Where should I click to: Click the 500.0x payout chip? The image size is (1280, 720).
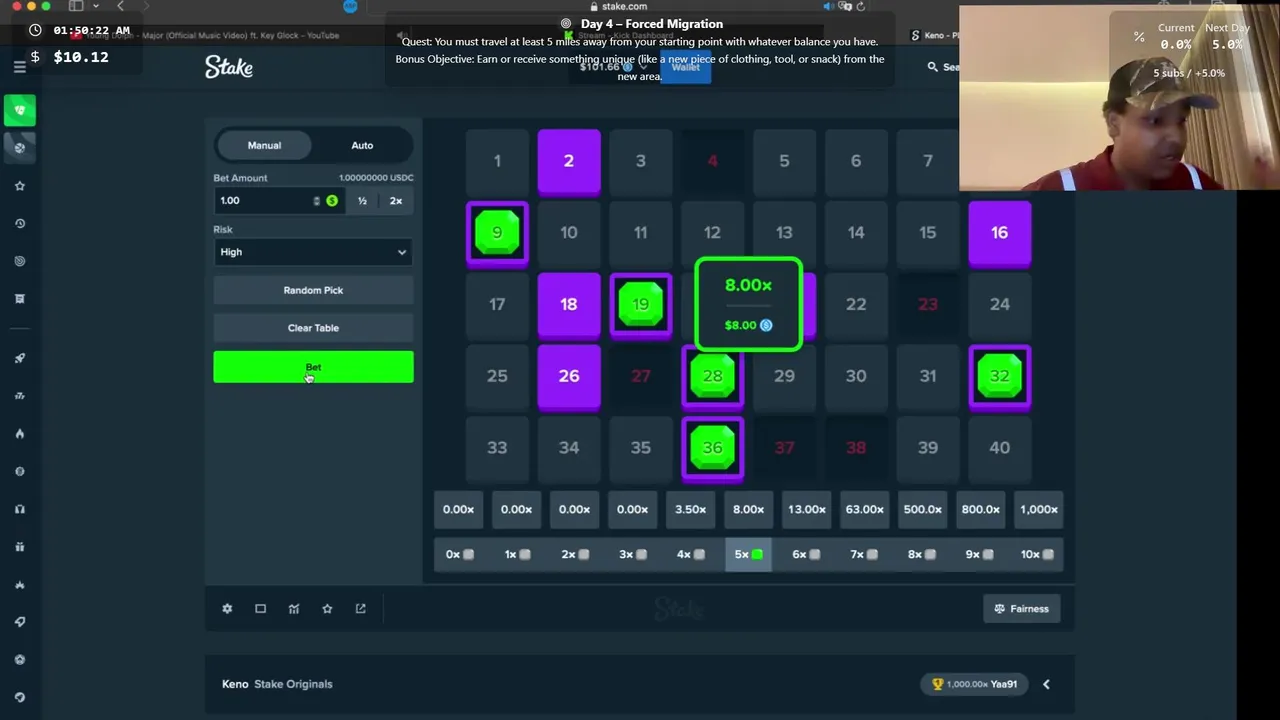coord(922,509)
